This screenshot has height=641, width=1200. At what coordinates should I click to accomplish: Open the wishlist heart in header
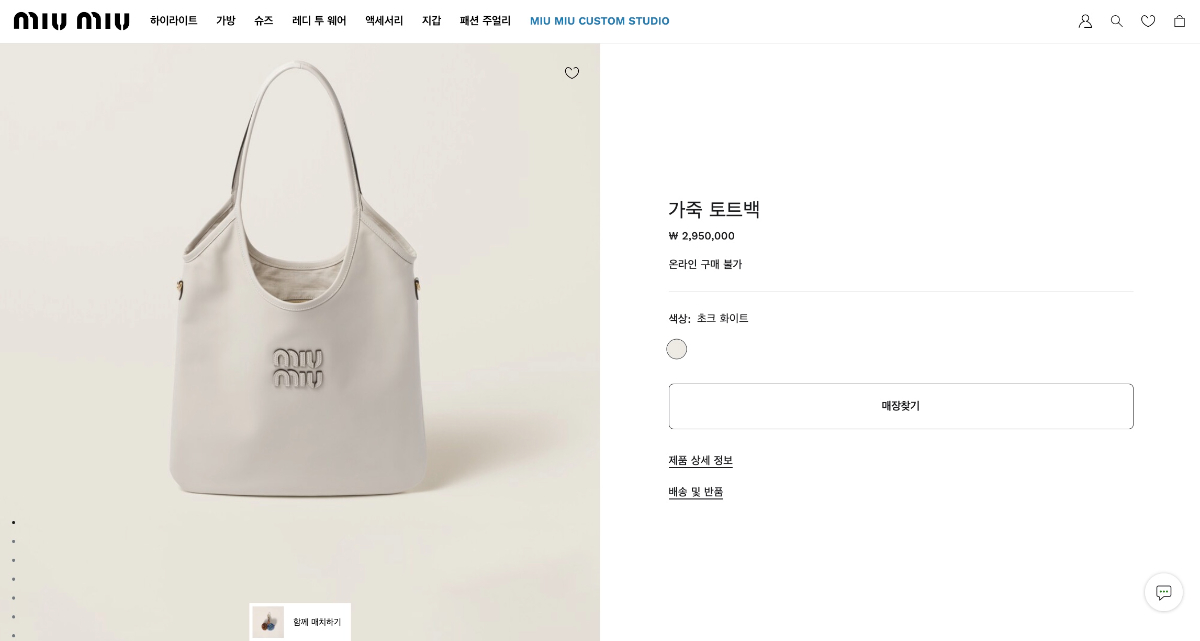coord(1148,21)
